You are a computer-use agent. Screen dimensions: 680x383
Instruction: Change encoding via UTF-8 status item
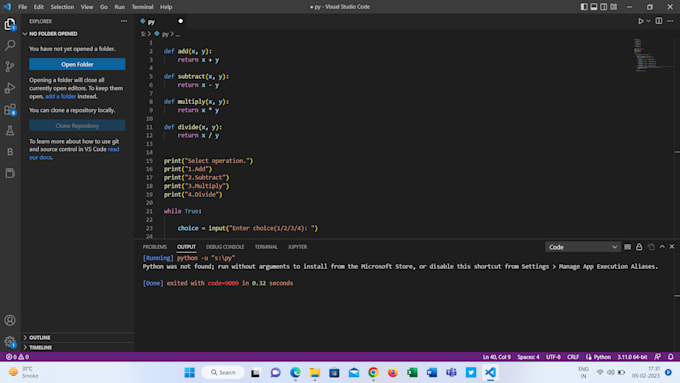pyautogui.click(x=553, y=357)
